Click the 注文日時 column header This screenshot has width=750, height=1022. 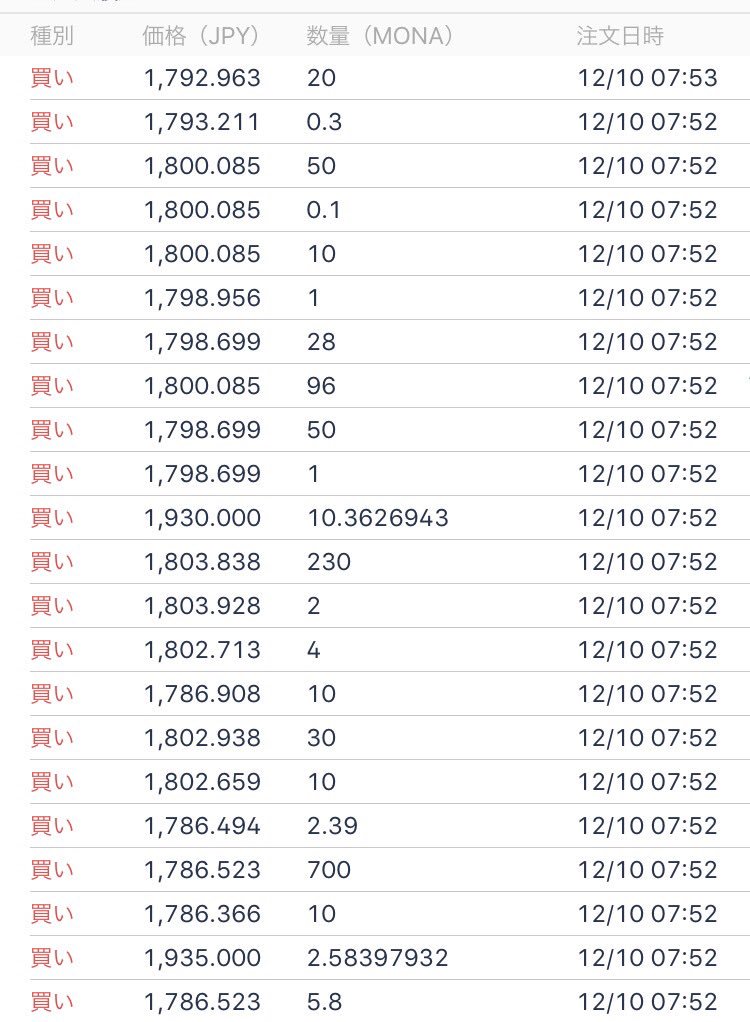620,35
